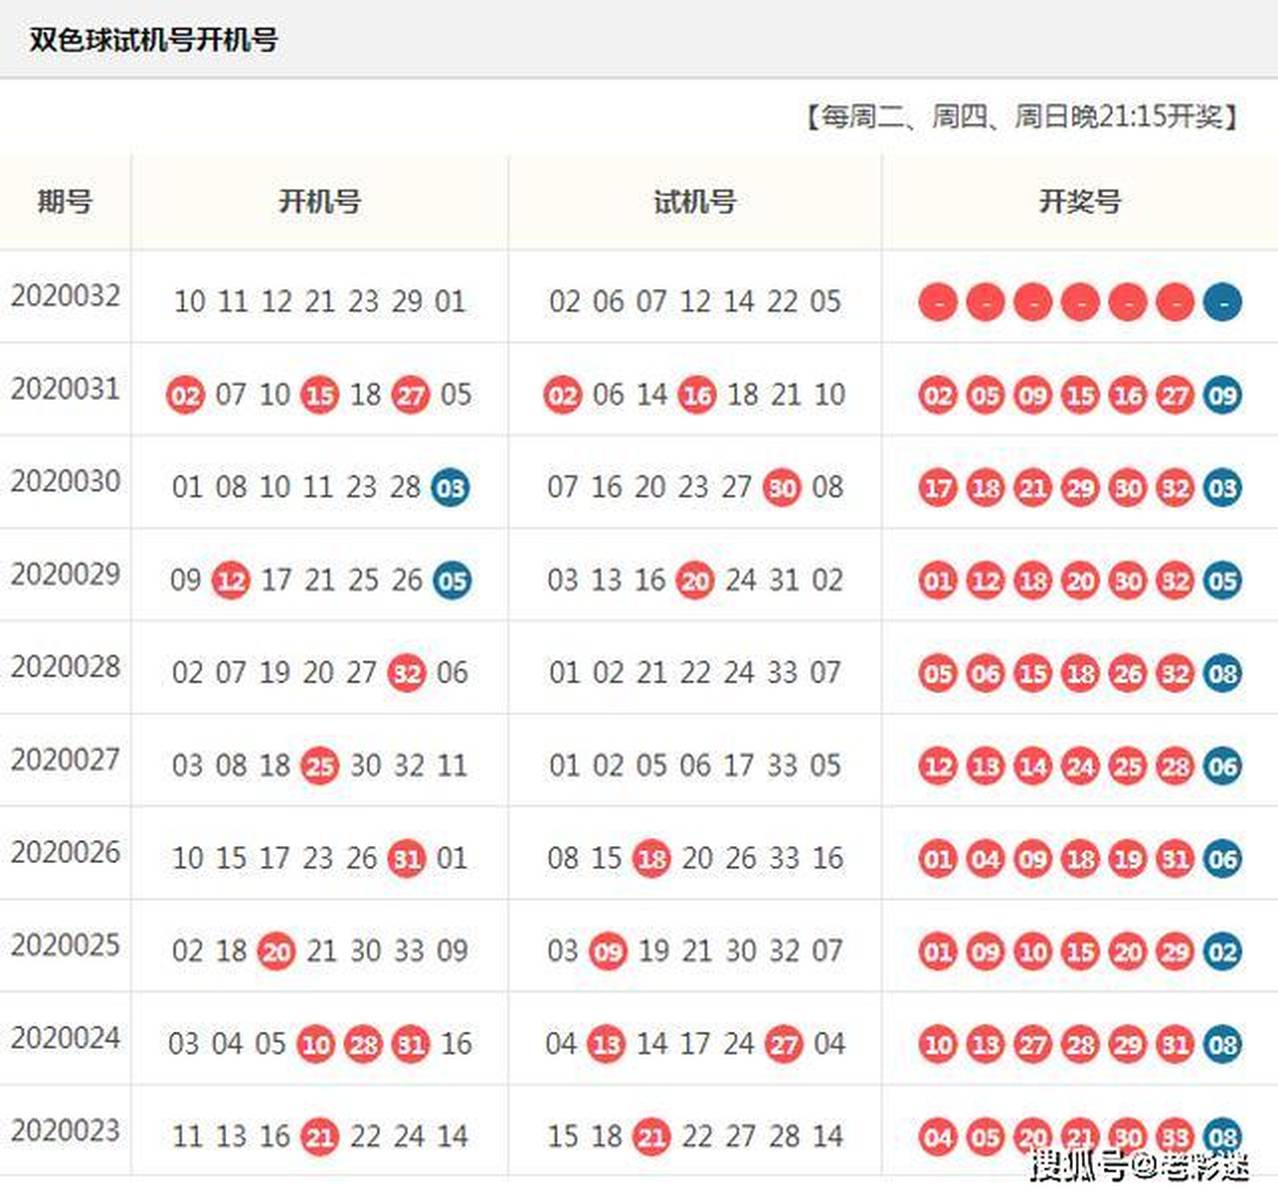
Task: Click the blue placeholder ball in row 2020032
Action: [1222, 301]
